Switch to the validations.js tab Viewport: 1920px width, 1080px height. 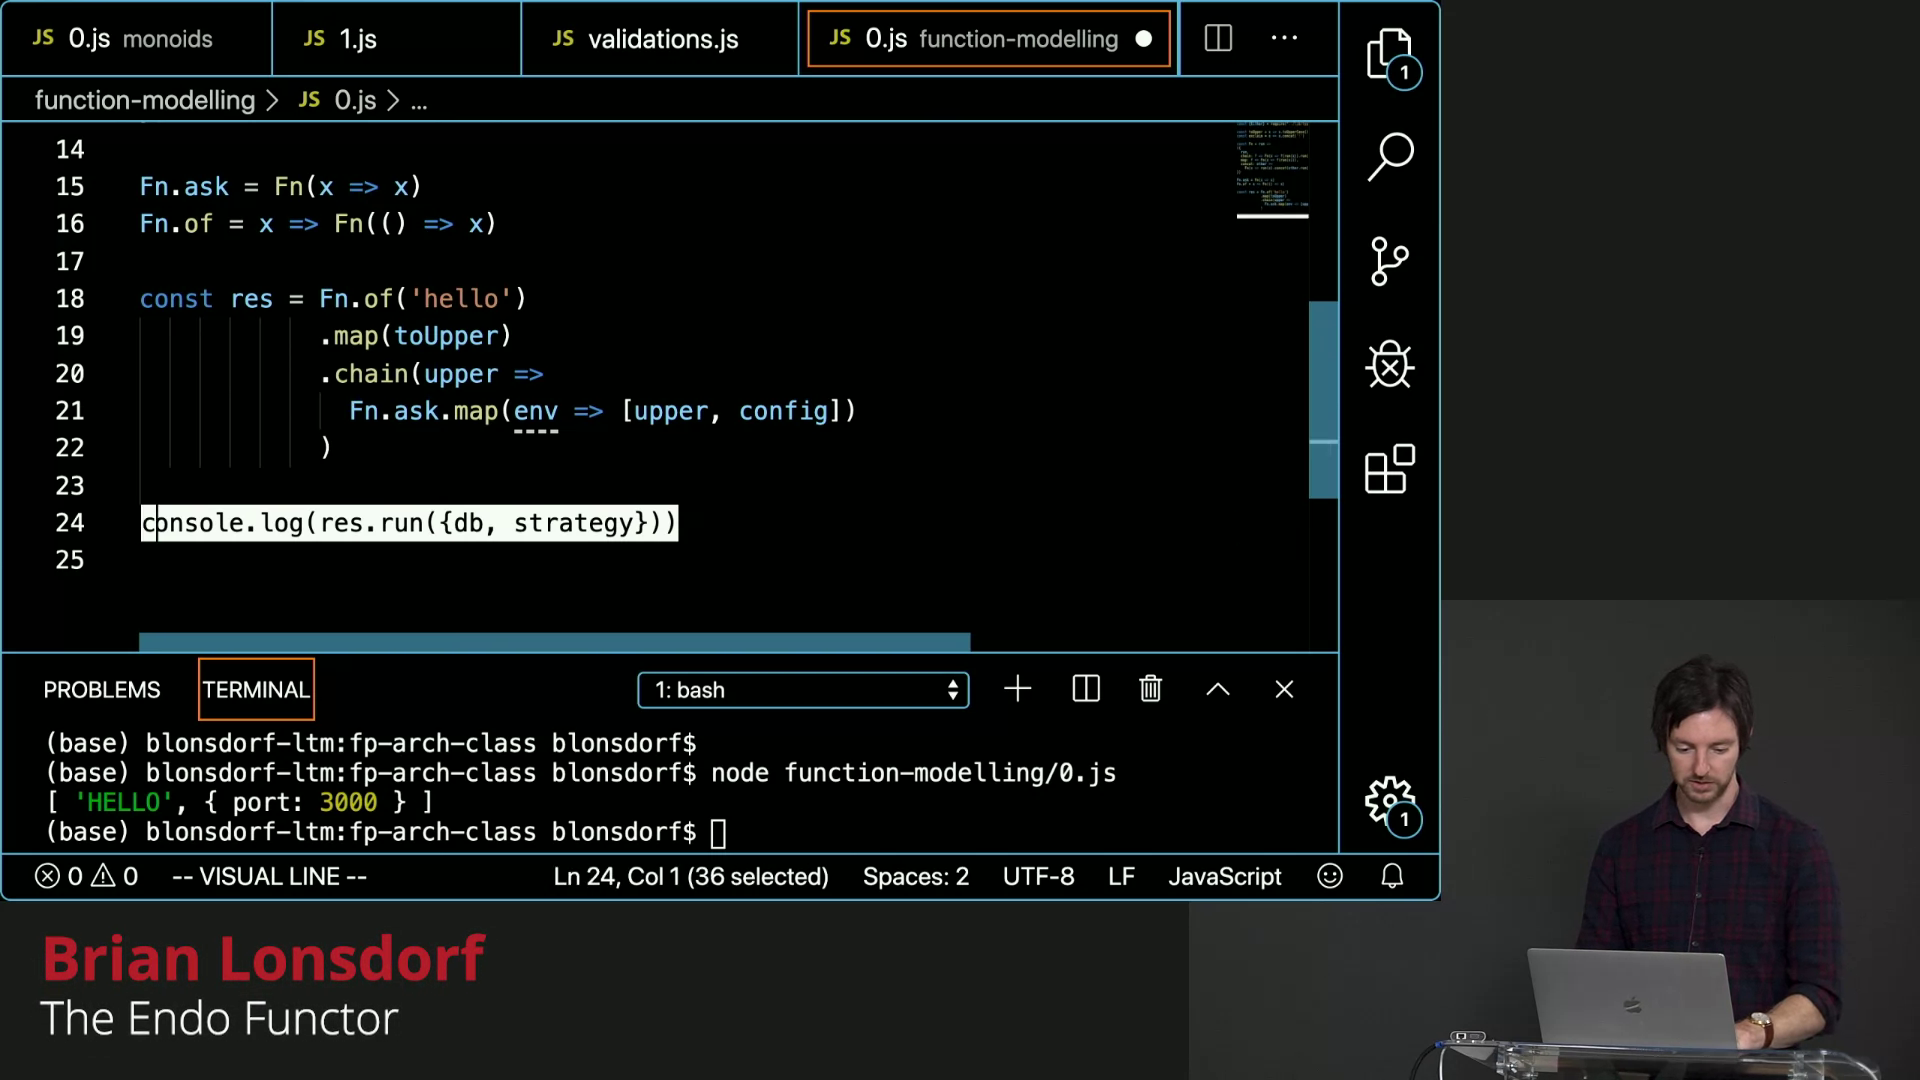click(660, 39)
